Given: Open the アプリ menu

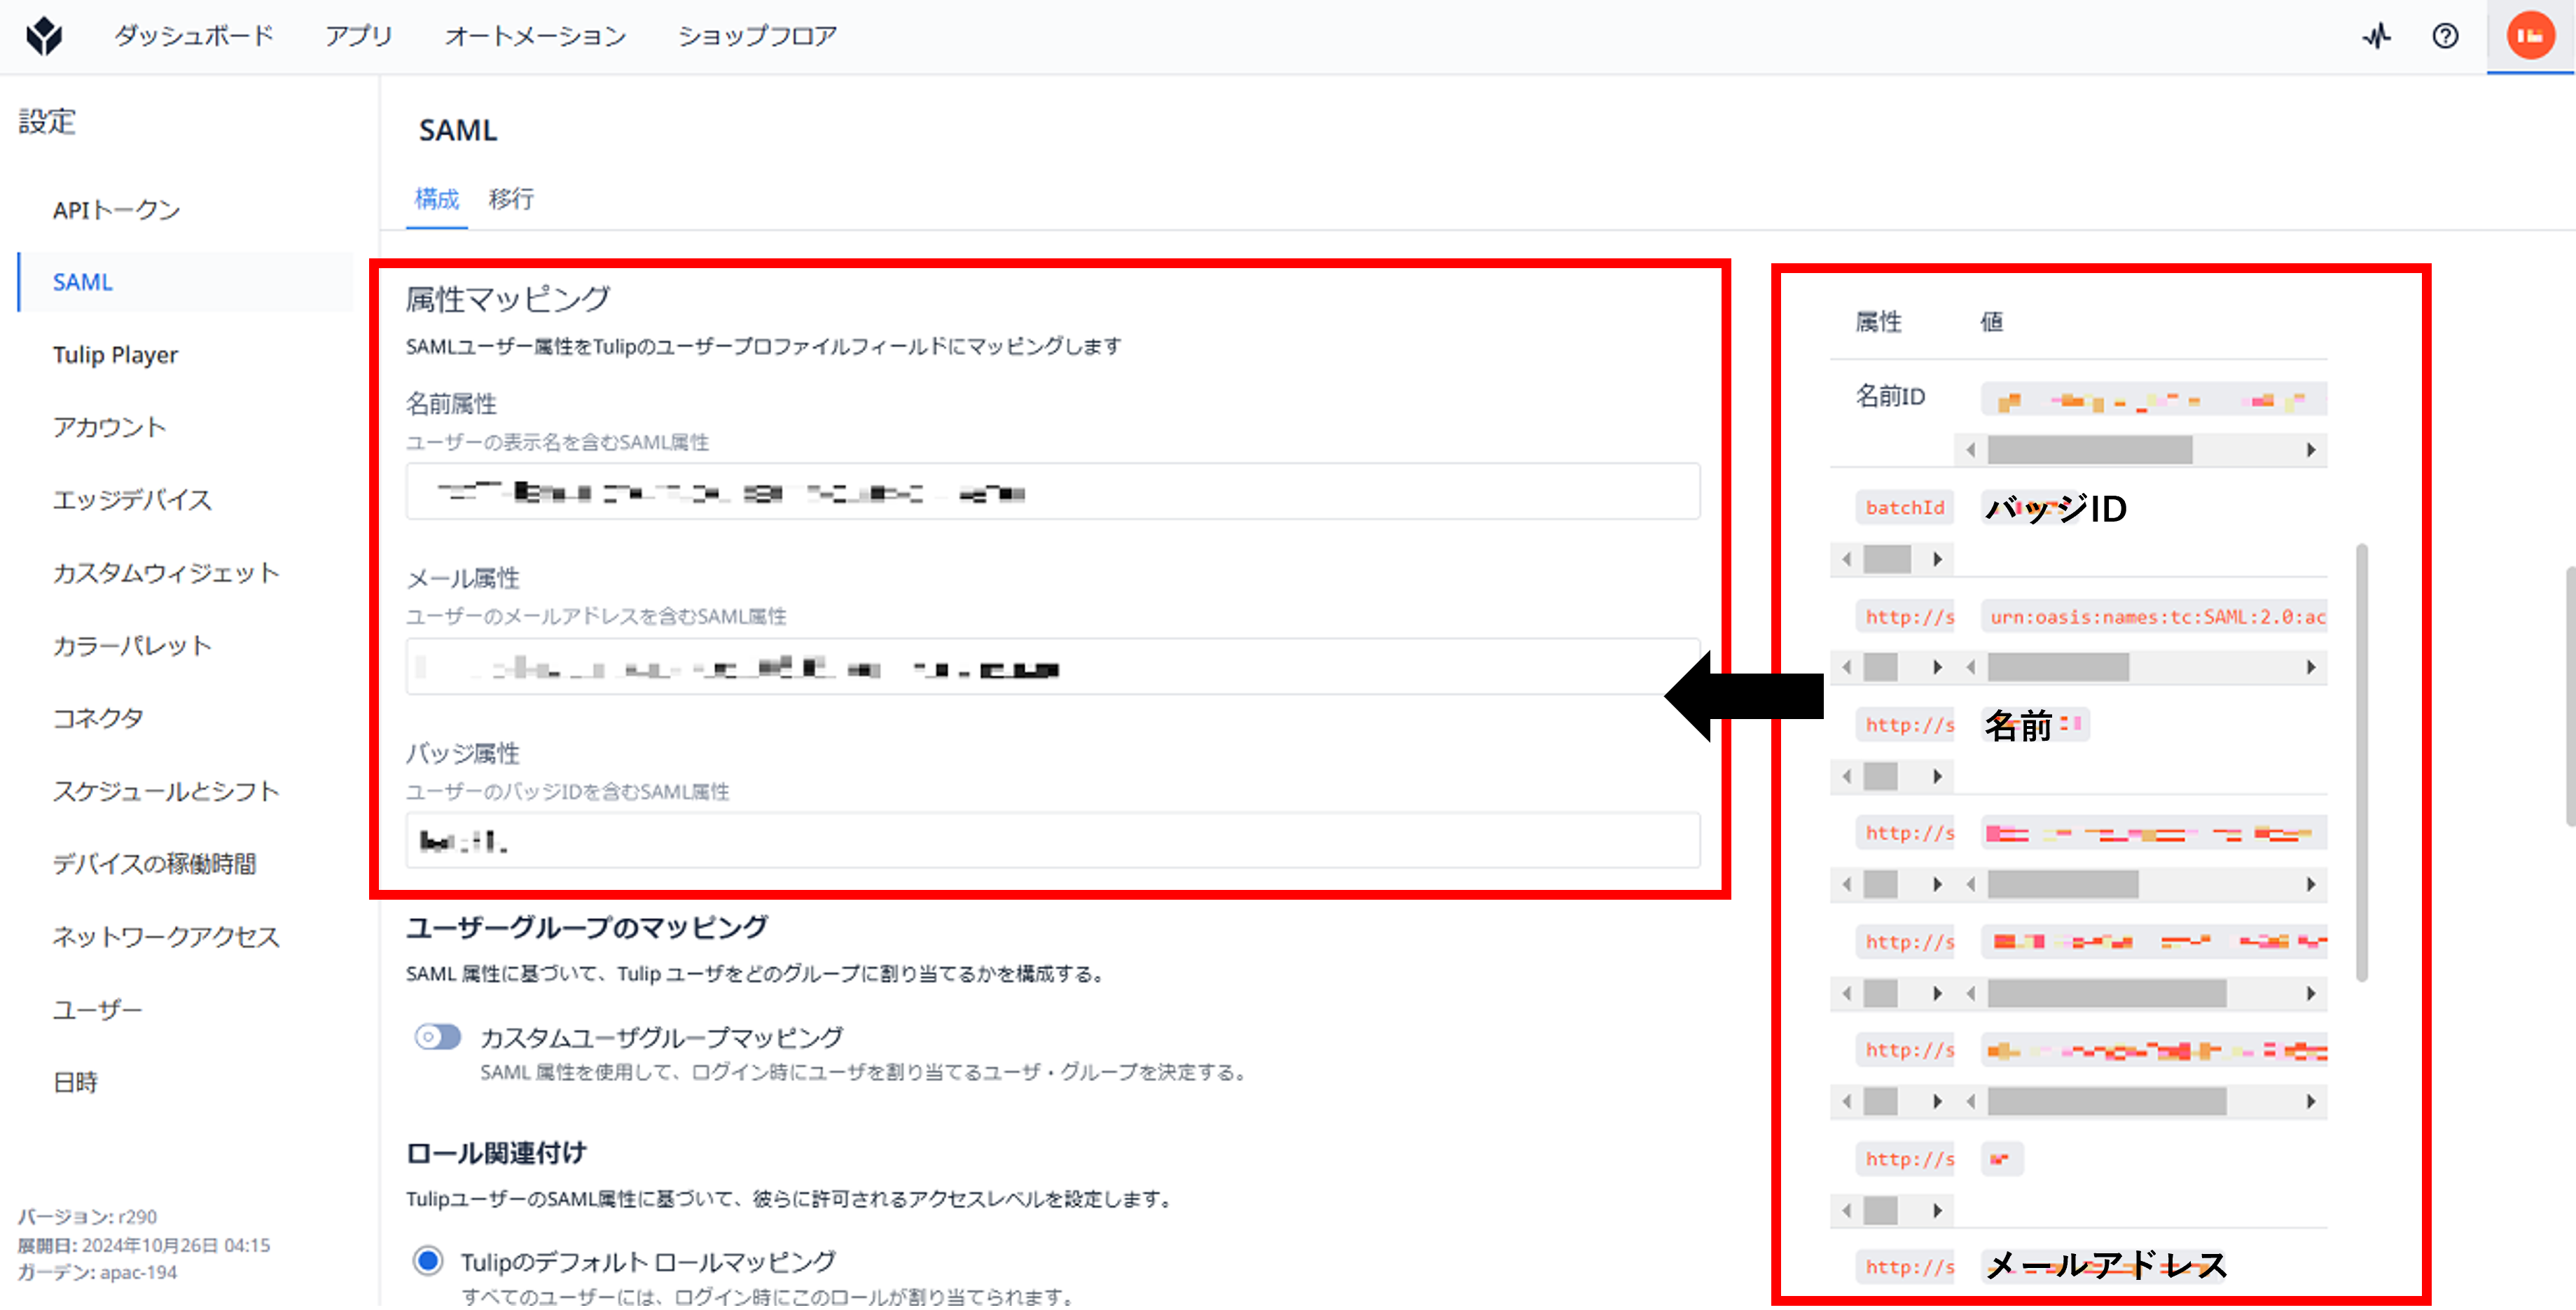Looking at the screenshot, I should 358,36.
